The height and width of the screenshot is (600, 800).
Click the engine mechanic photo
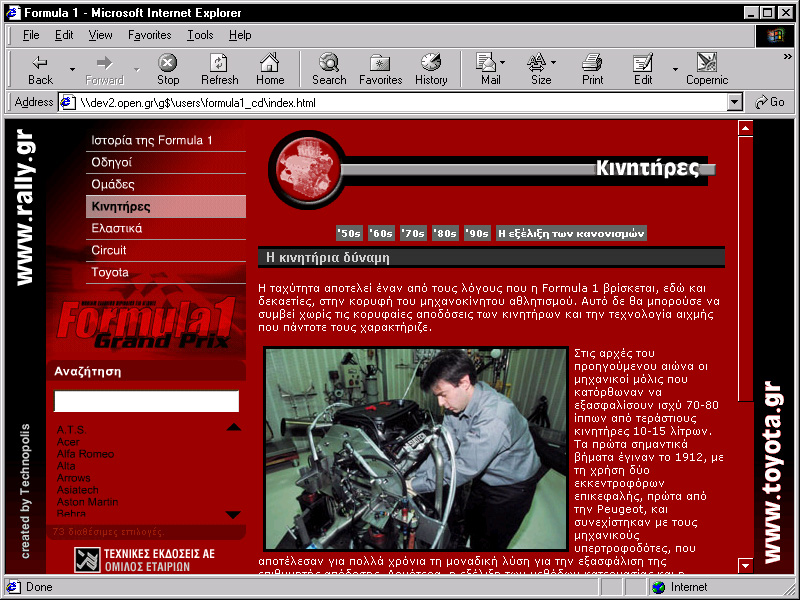(x=416, y=449)
